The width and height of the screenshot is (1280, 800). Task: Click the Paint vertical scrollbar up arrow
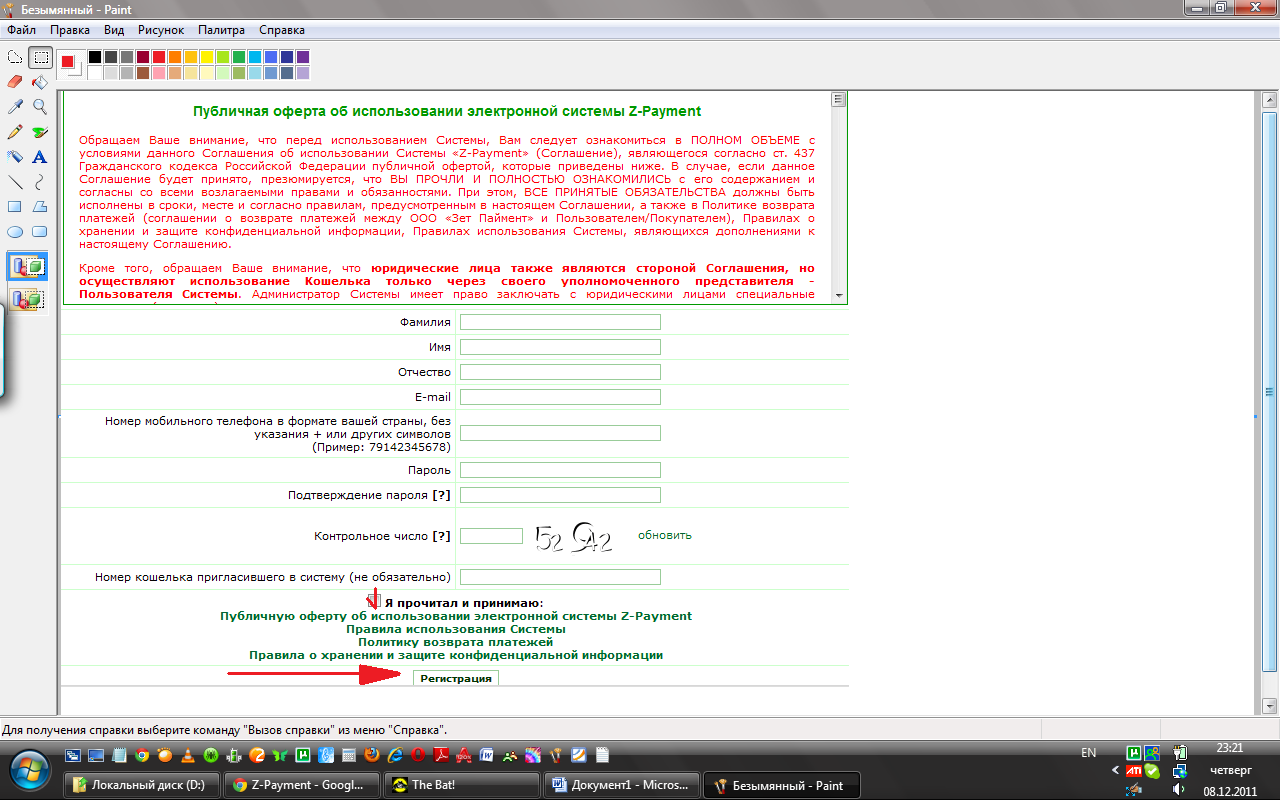(x=1270, y=100)
